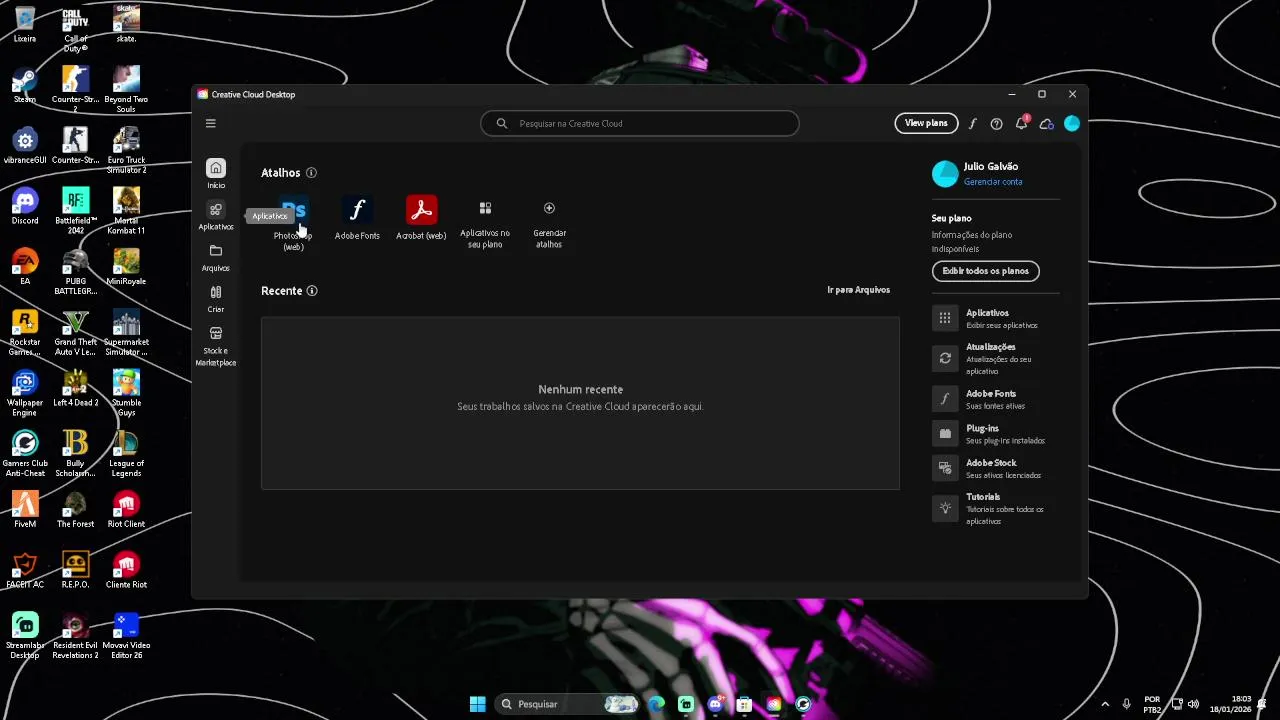Select the Riot Client desktop icon

(126, 510)
